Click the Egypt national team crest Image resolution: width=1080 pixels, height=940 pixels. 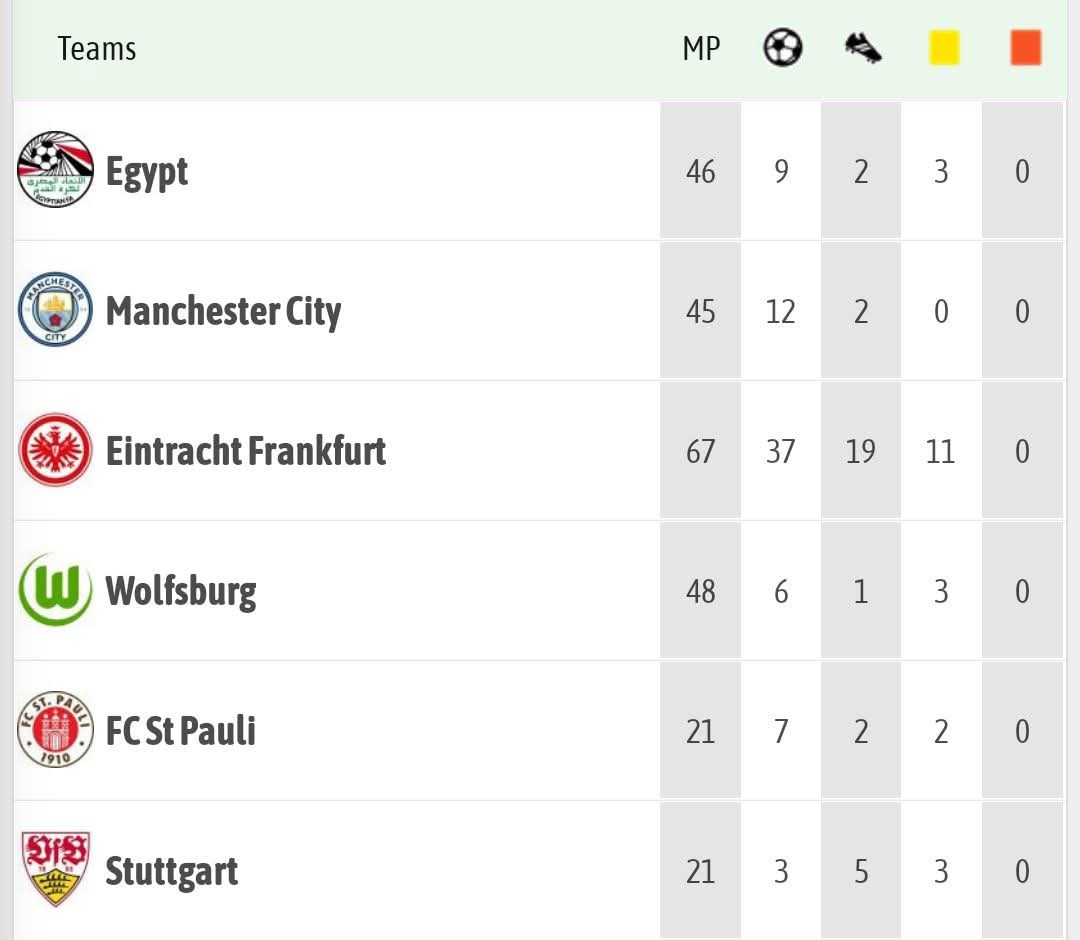pos(56,169)
